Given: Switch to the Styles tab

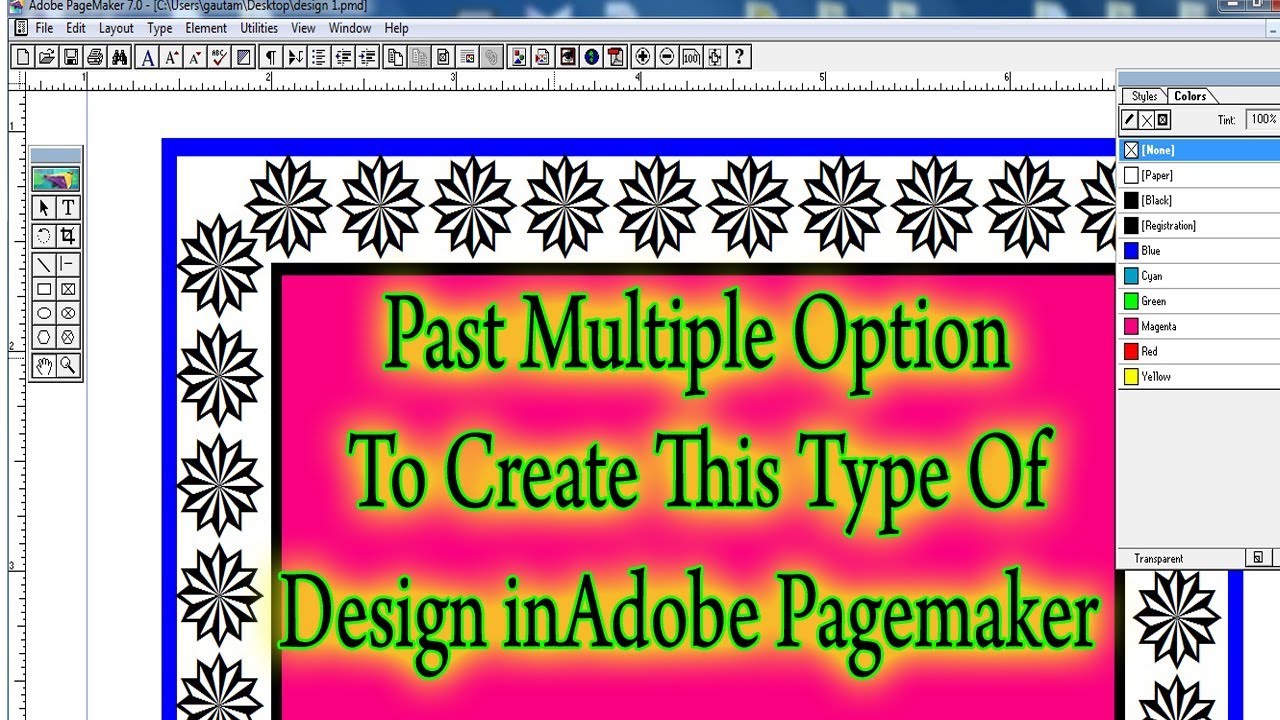Looking at the screenshot, I should tap(1144, 96).
